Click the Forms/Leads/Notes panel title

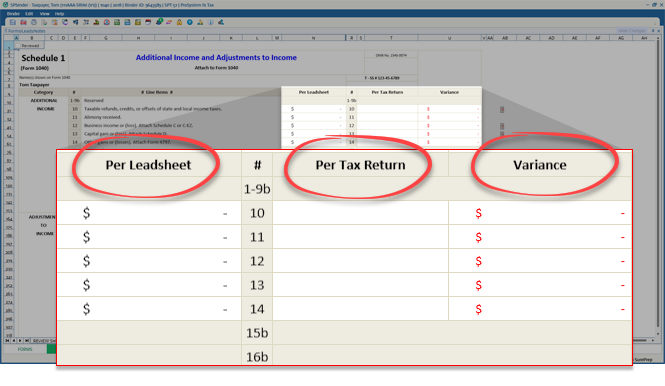[x=26, y=31]
